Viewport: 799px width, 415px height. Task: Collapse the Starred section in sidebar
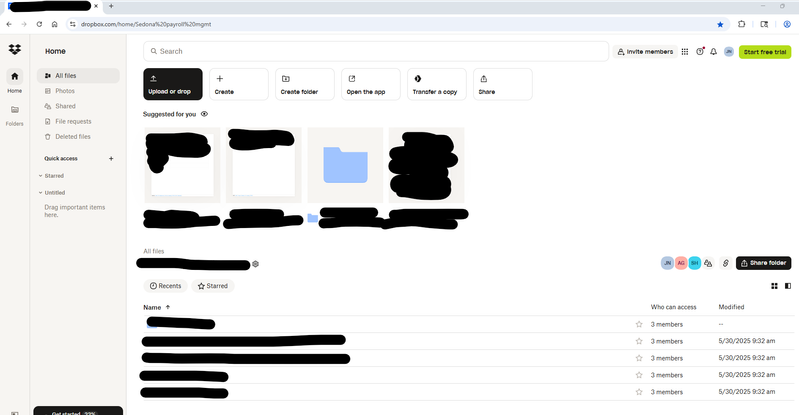(41, 176)
